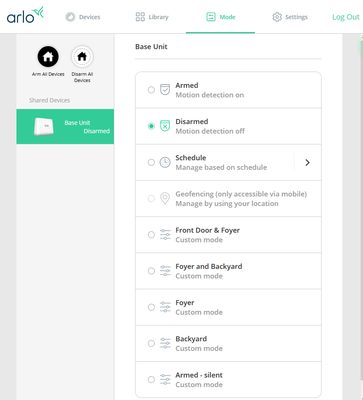The height and width of the screenshot is (400, 363).
Task: Select Foyer and Backyard radio button
Action: tap(151, 271)
